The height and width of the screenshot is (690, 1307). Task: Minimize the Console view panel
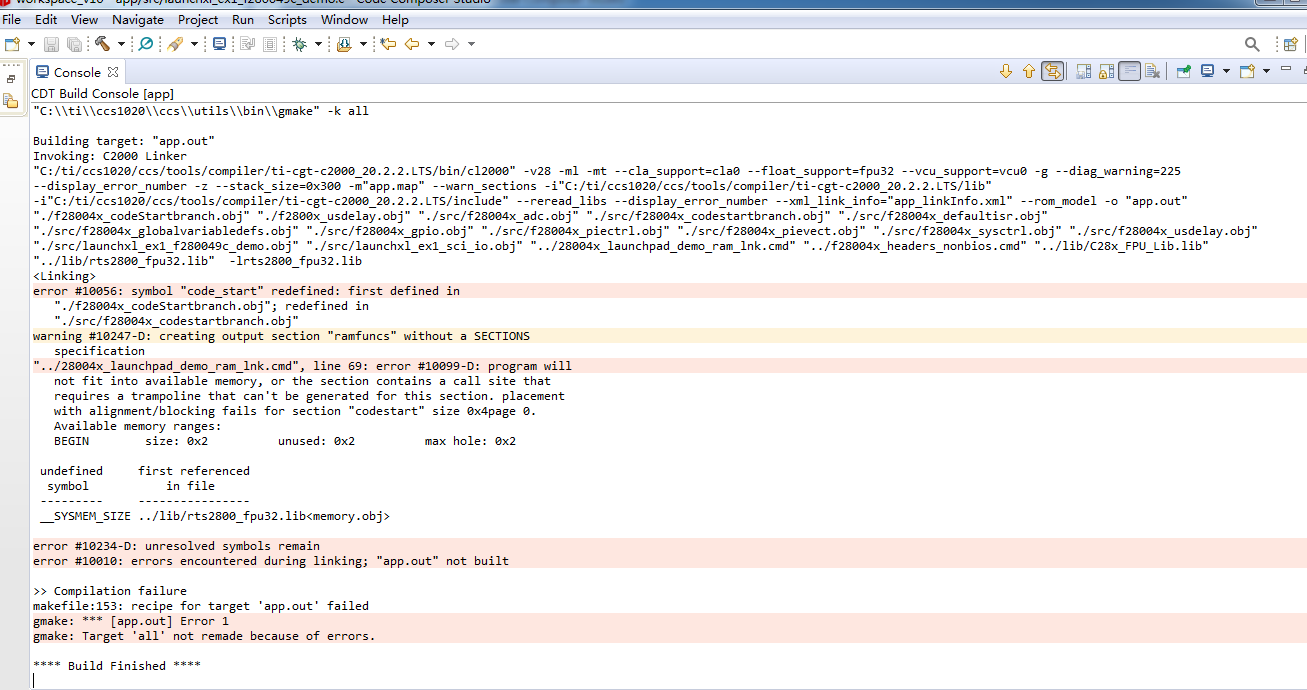(1286, 70)
